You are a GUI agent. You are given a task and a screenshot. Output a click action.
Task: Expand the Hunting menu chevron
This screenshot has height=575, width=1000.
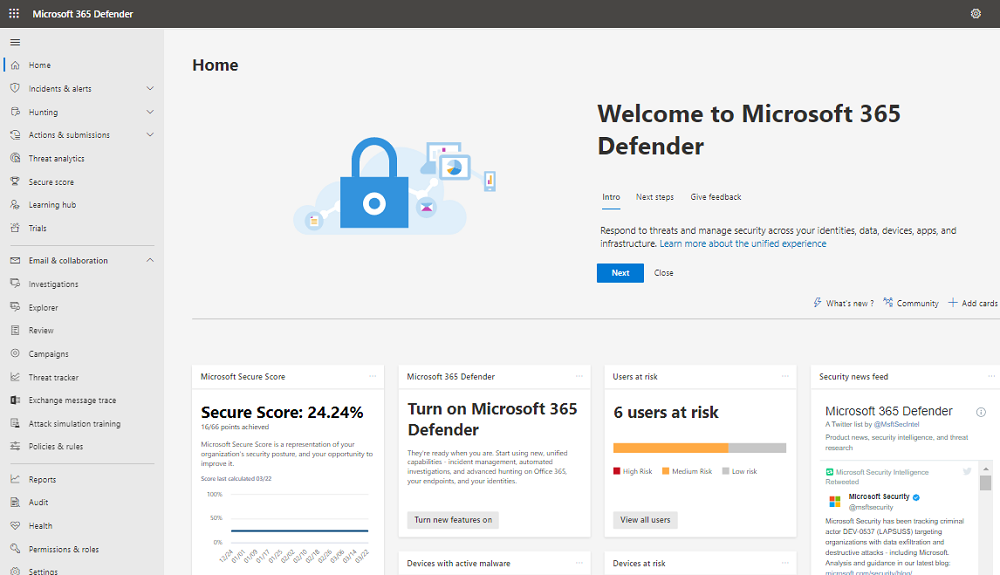pos(150,112)
